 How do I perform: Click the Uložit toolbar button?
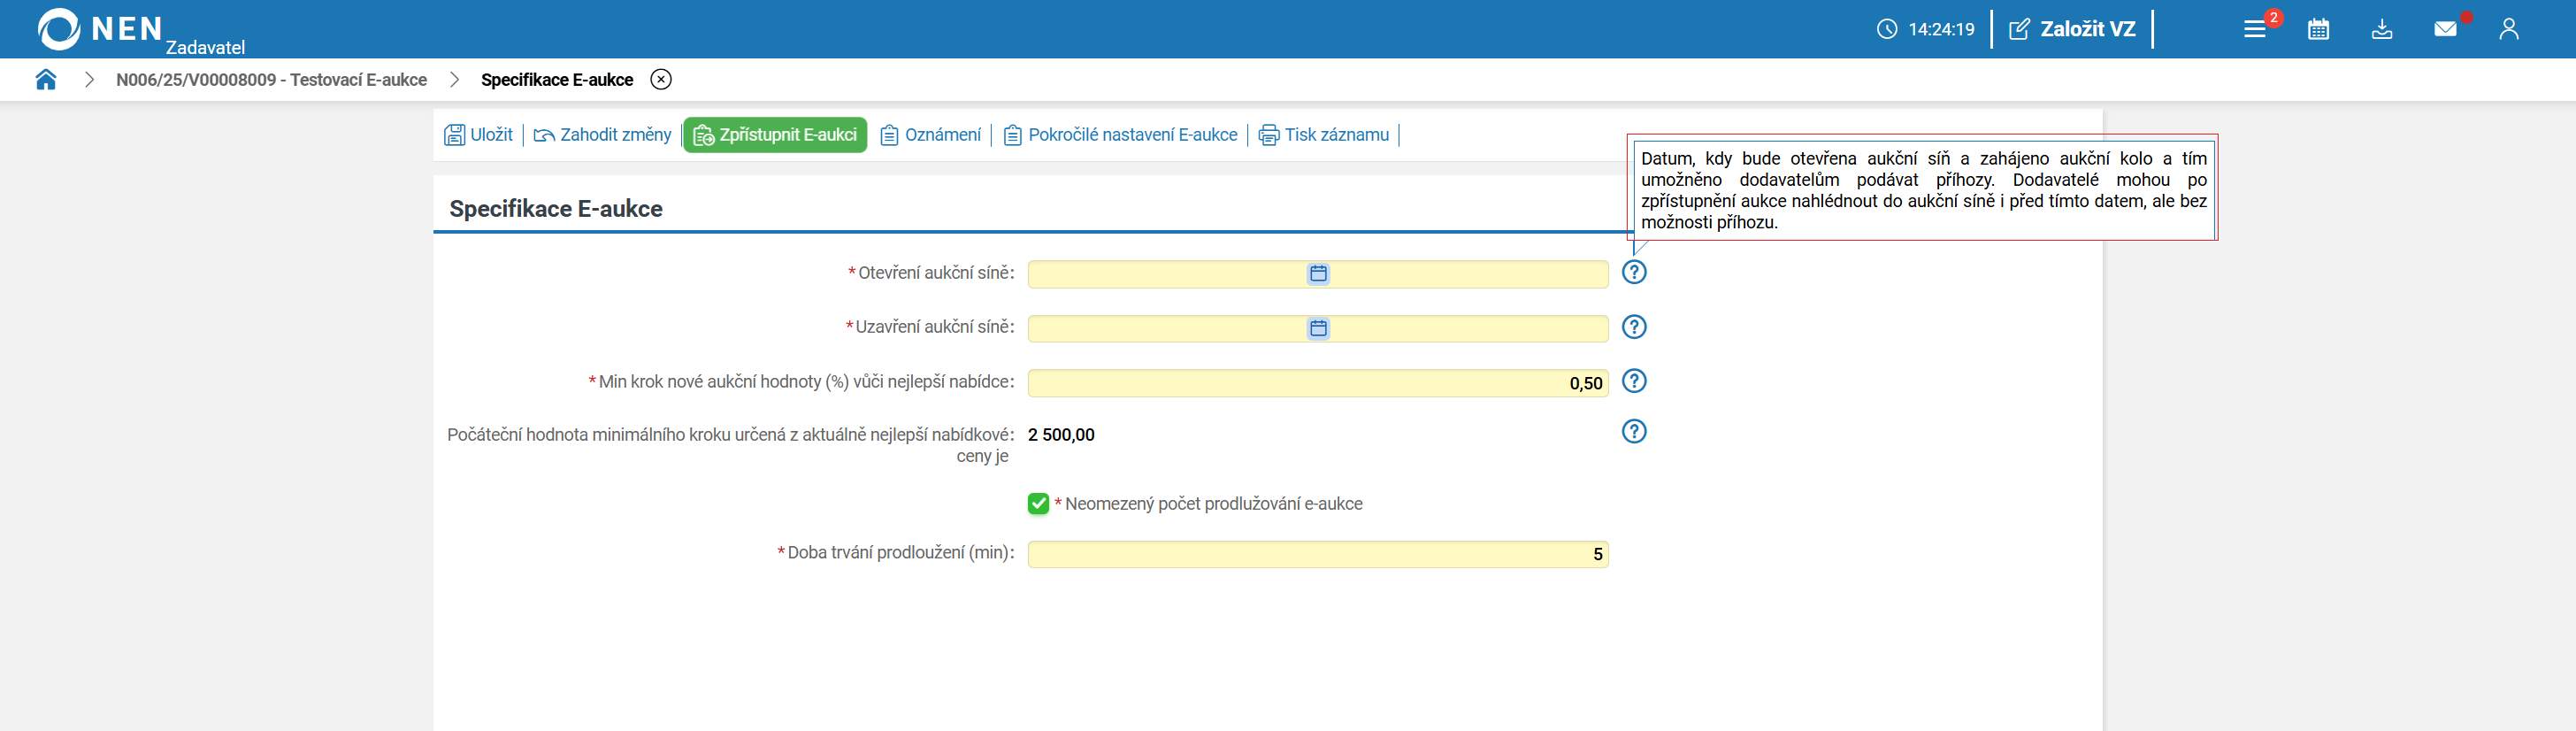tap(479, 135)
